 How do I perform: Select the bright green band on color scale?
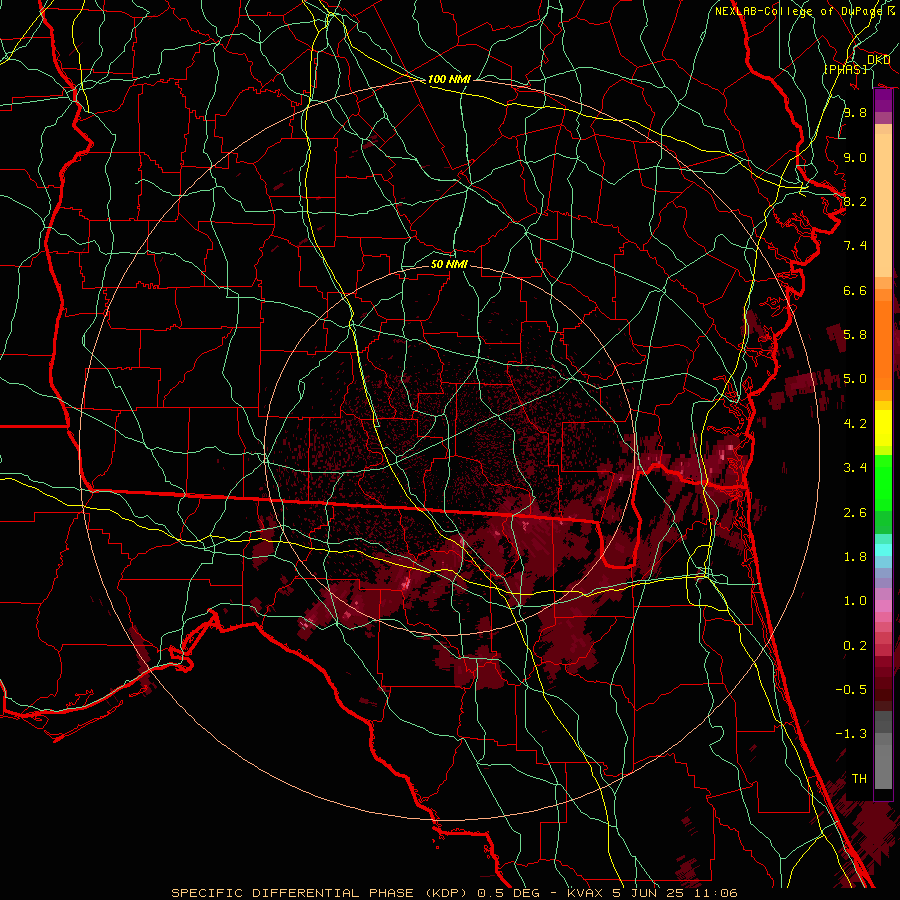click(883, 483)
